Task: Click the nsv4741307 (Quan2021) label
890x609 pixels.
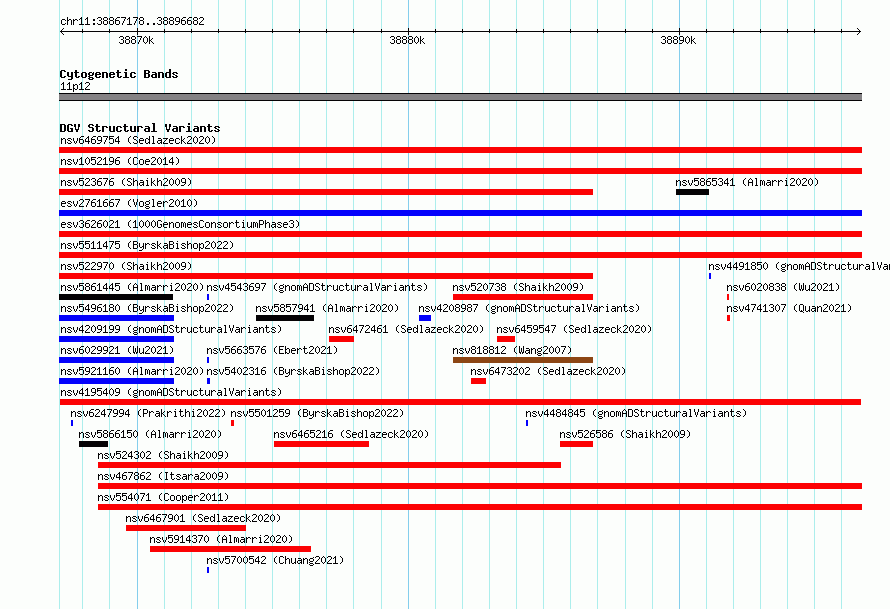Action: coord(789,308)
